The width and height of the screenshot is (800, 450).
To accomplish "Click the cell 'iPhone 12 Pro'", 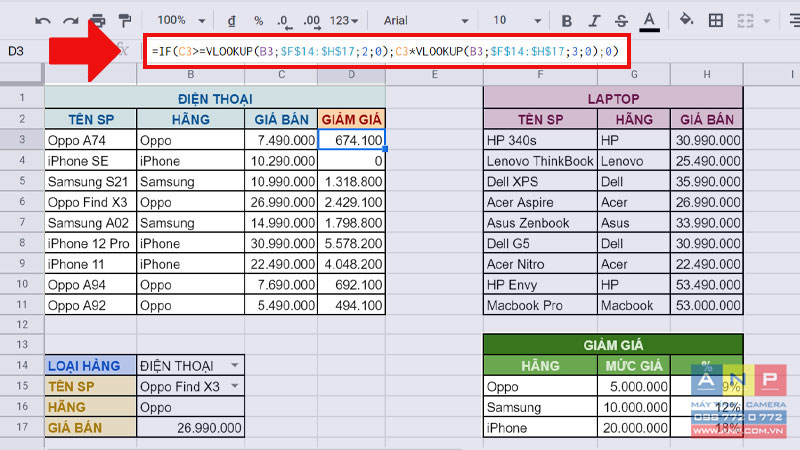I will [x=90, y=243].
